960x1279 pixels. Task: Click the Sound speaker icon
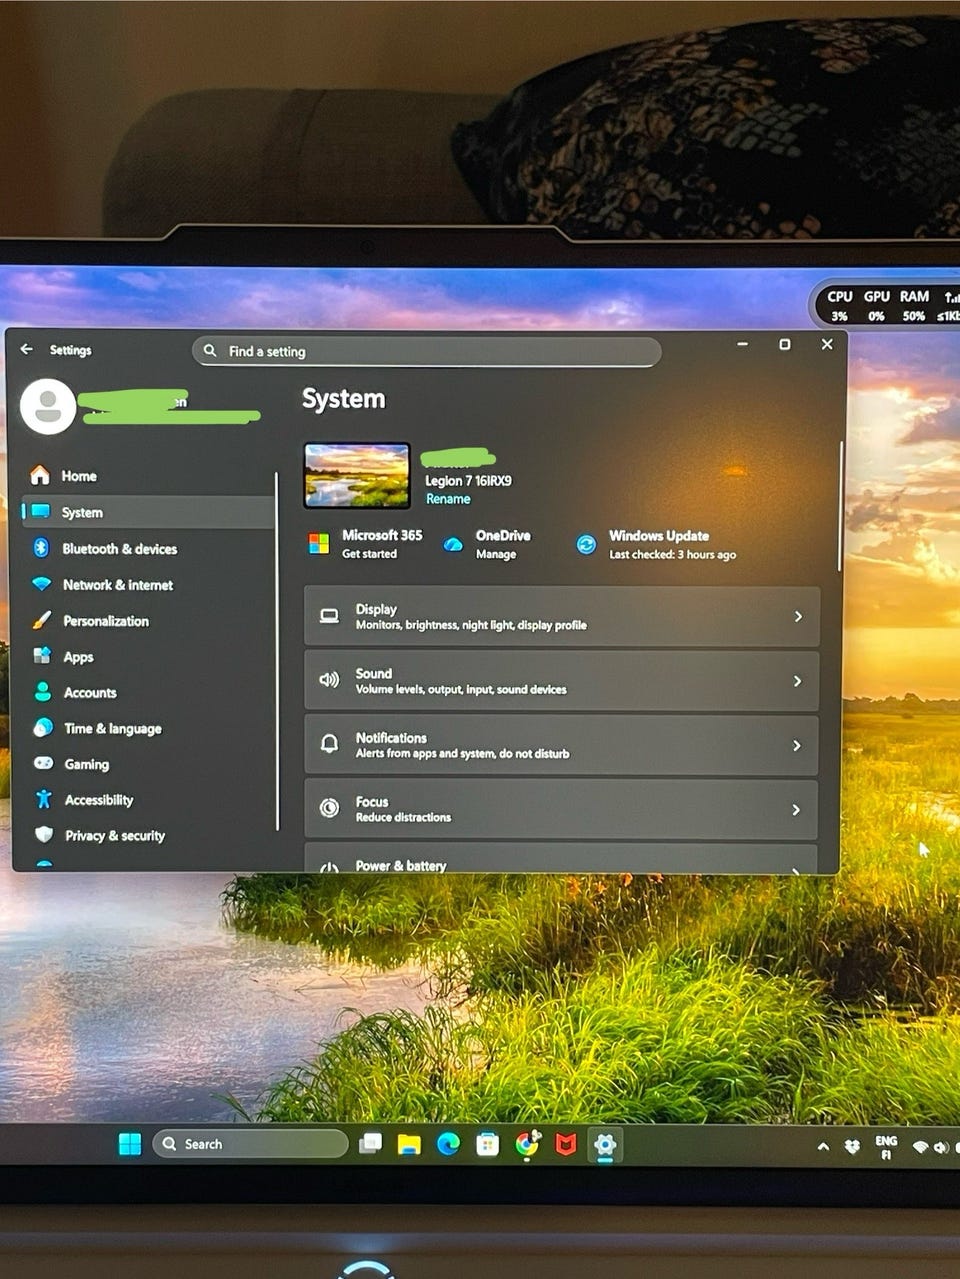(x=329, y=680)
